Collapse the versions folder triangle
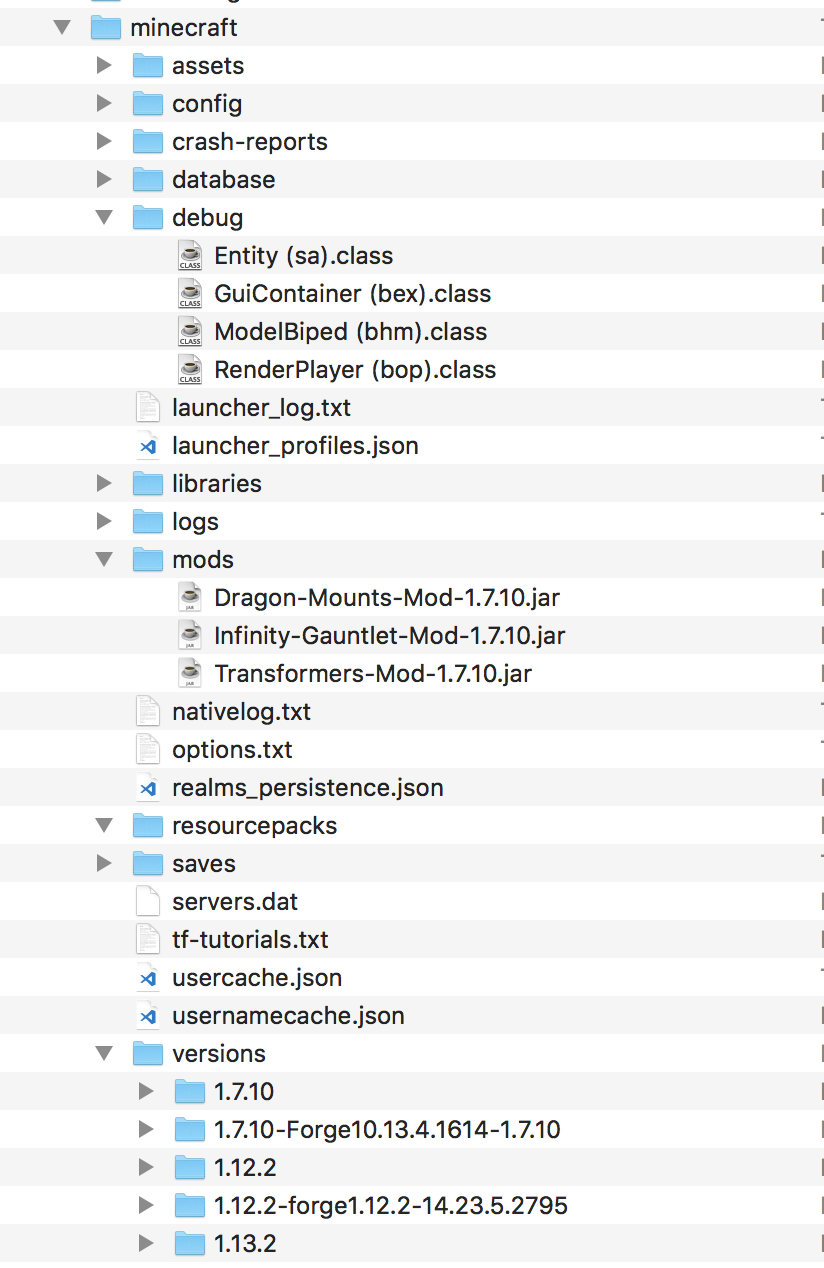Viewport: 824px width, 1268px height. tap(104, 1053)
